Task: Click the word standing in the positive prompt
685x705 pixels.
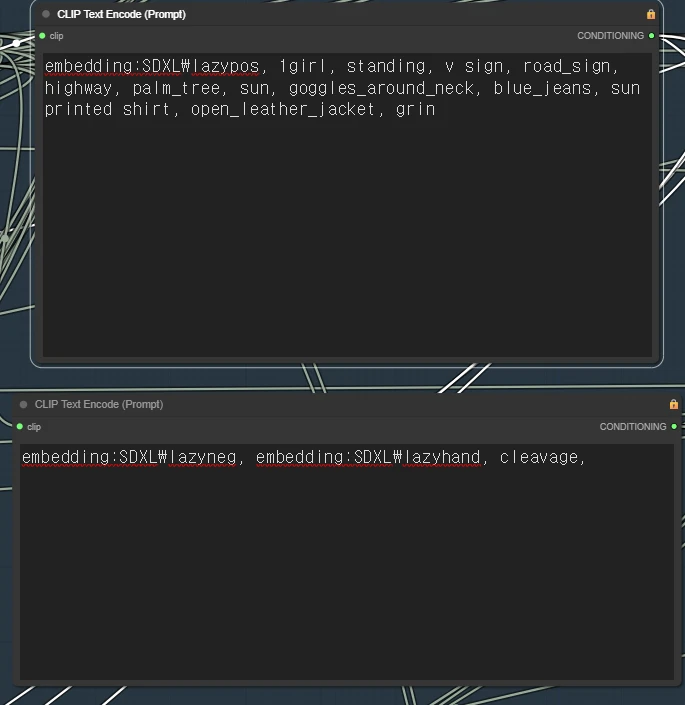Action: click(x=386, y=67)
